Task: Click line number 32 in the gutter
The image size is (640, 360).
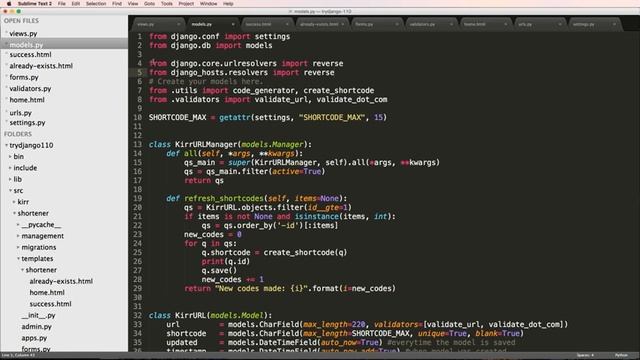Action: (137, 316)
